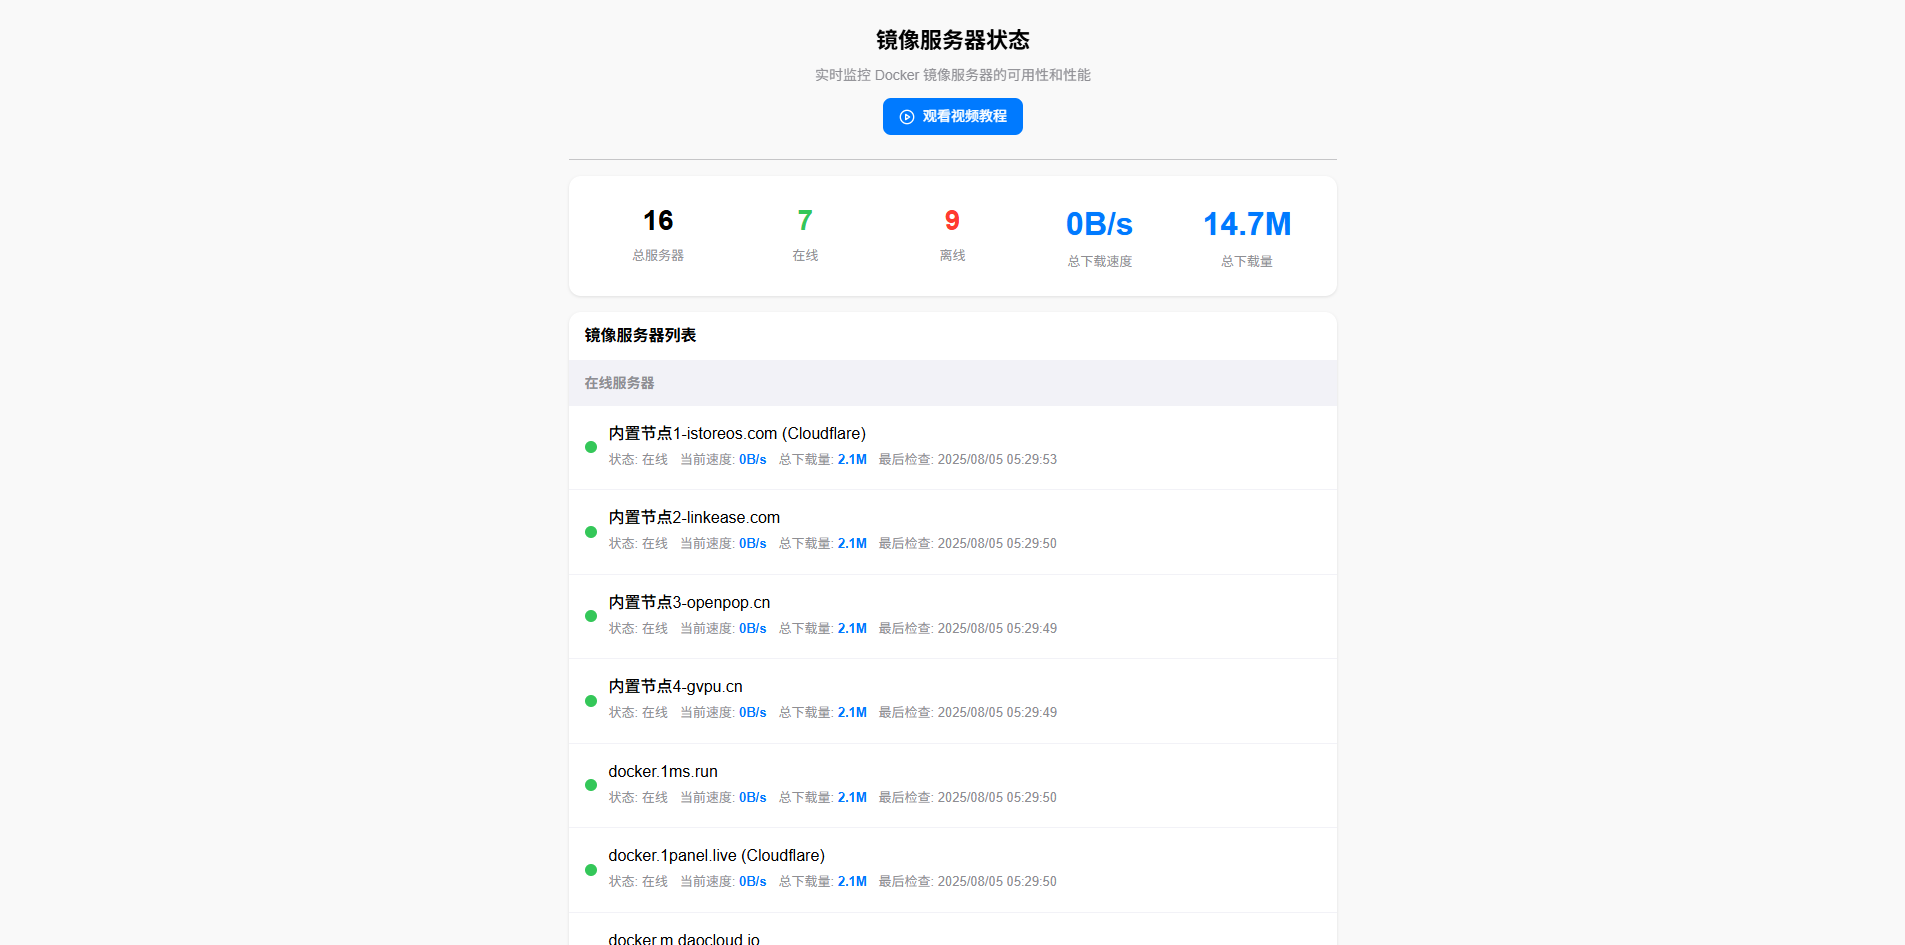Click green status dot for docker.1ms.run
1905x945 pixels.
tap(591, 785)
